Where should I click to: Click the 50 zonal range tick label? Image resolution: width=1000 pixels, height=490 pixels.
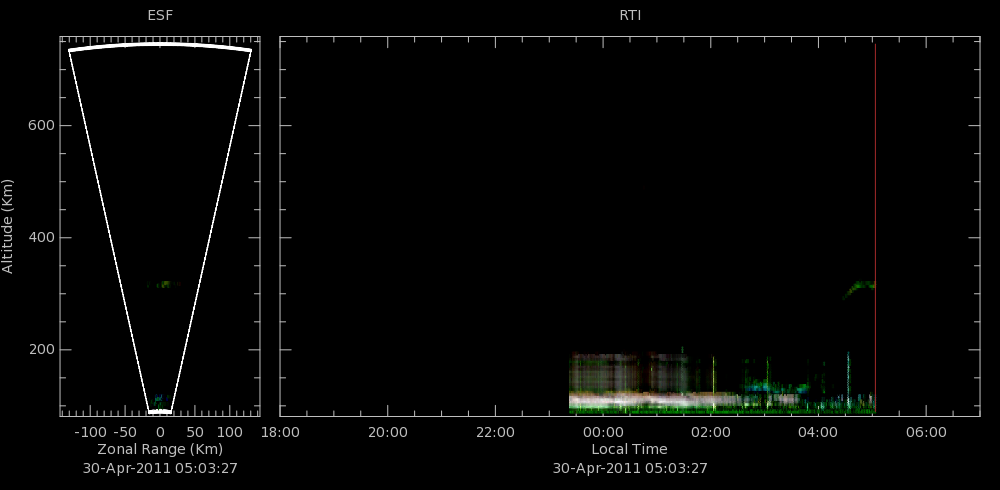(195, 433)
